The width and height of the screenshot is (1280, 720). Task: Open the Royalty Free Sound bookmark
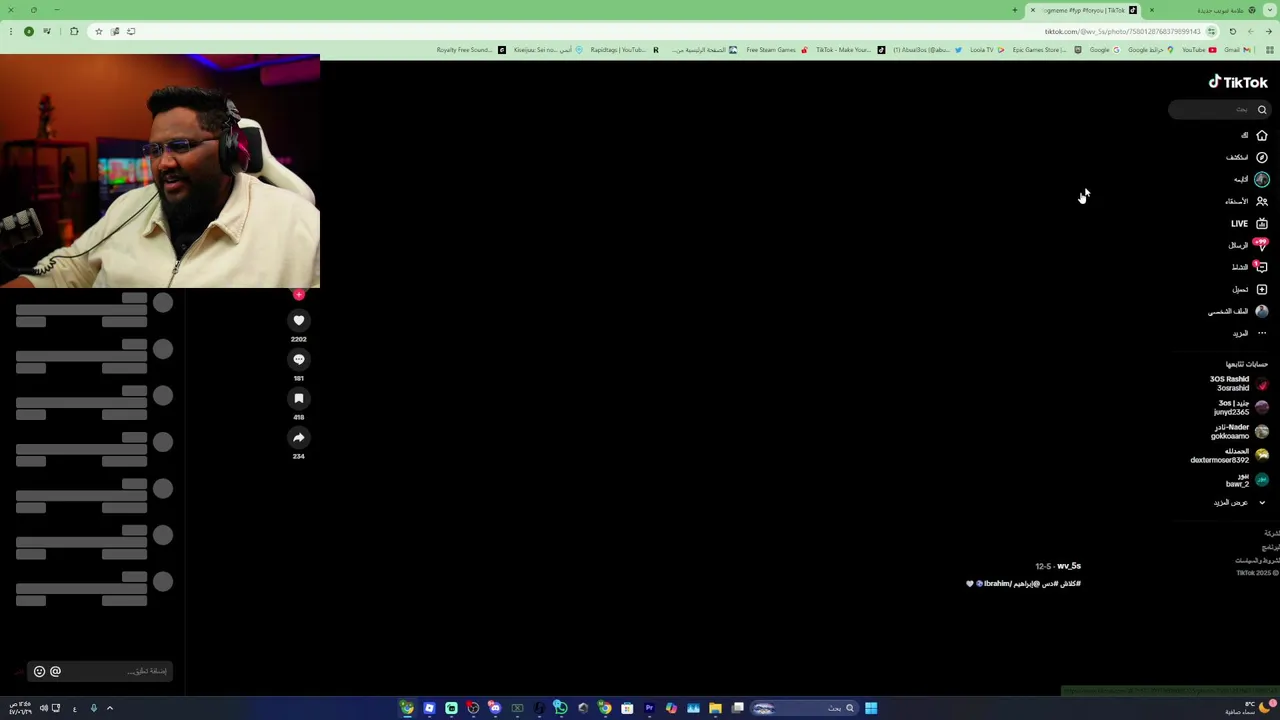471,50
